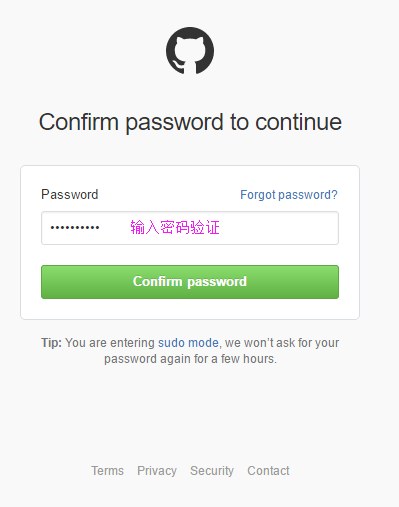Click the word 'continue' in the heading
Image resolution: width=399 pixels, height=507 pixels.
pyautogui.click(x=298, y=122)
